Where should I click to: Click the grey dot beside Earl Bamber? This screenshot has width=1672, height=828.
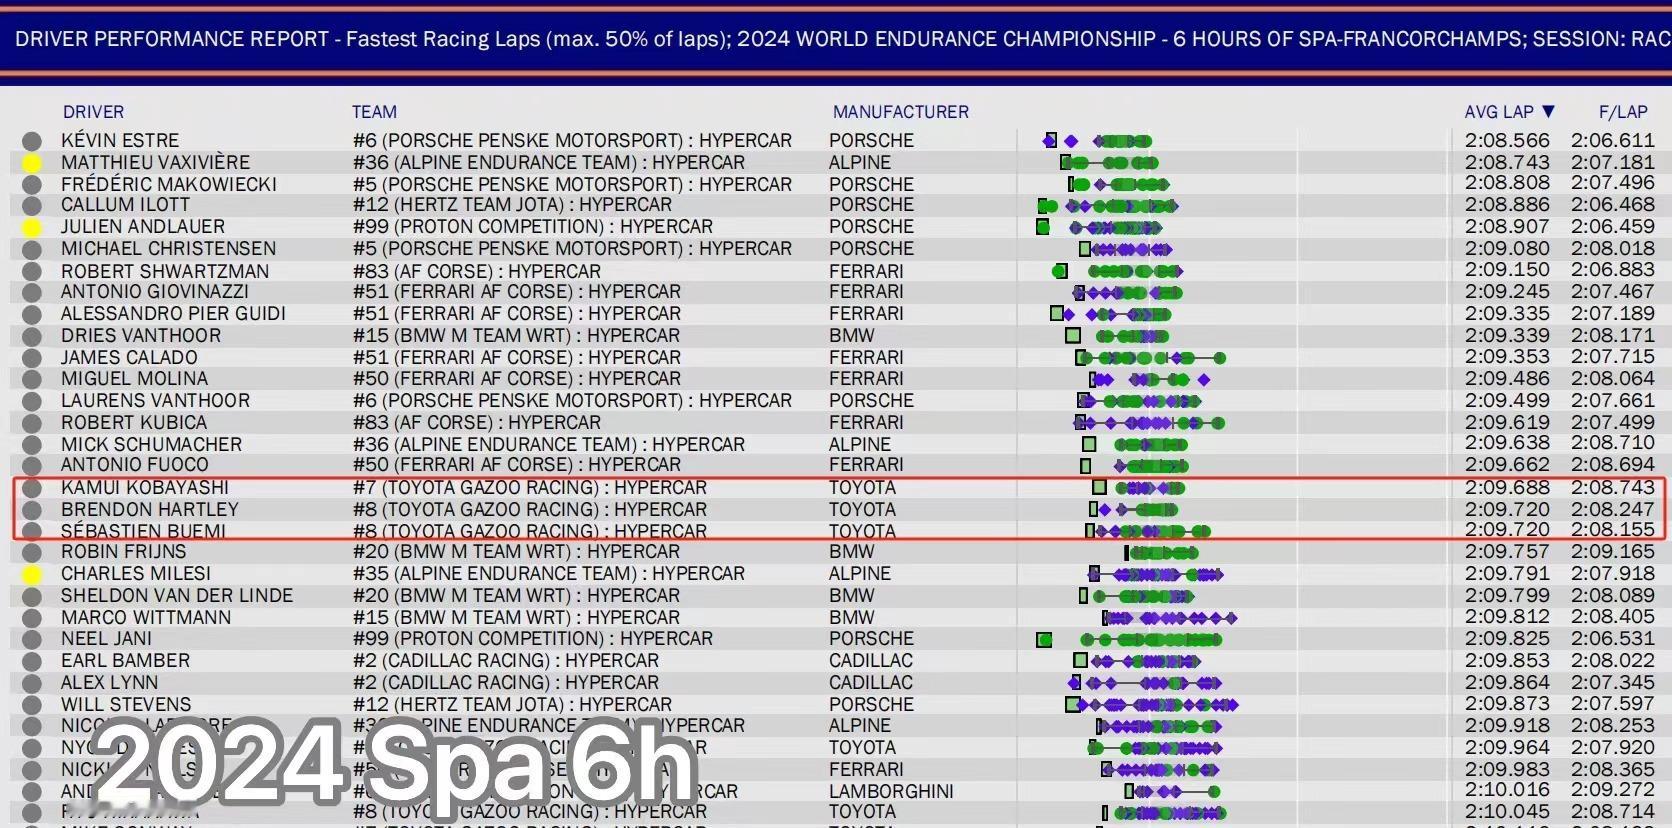point(32,662)
